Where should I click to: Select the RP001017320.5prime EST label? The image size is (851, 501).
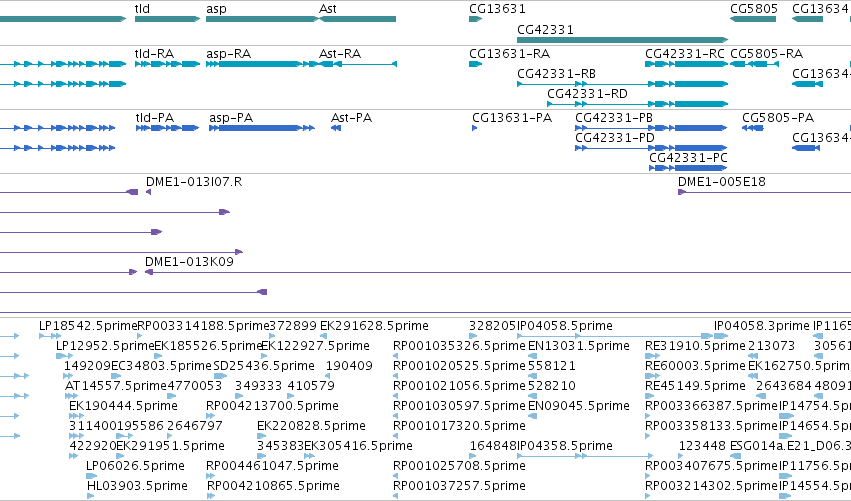point(459,426)
